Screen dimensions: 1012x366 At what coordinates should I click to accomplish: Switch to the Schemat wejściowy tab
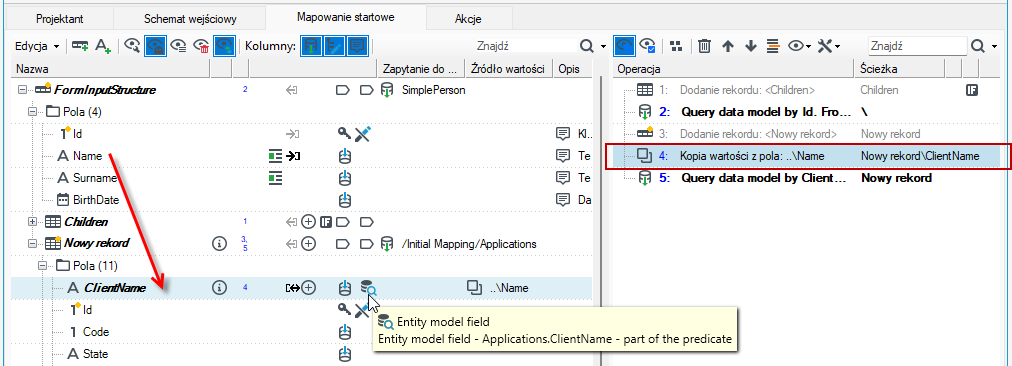click(x=189, y=19)
